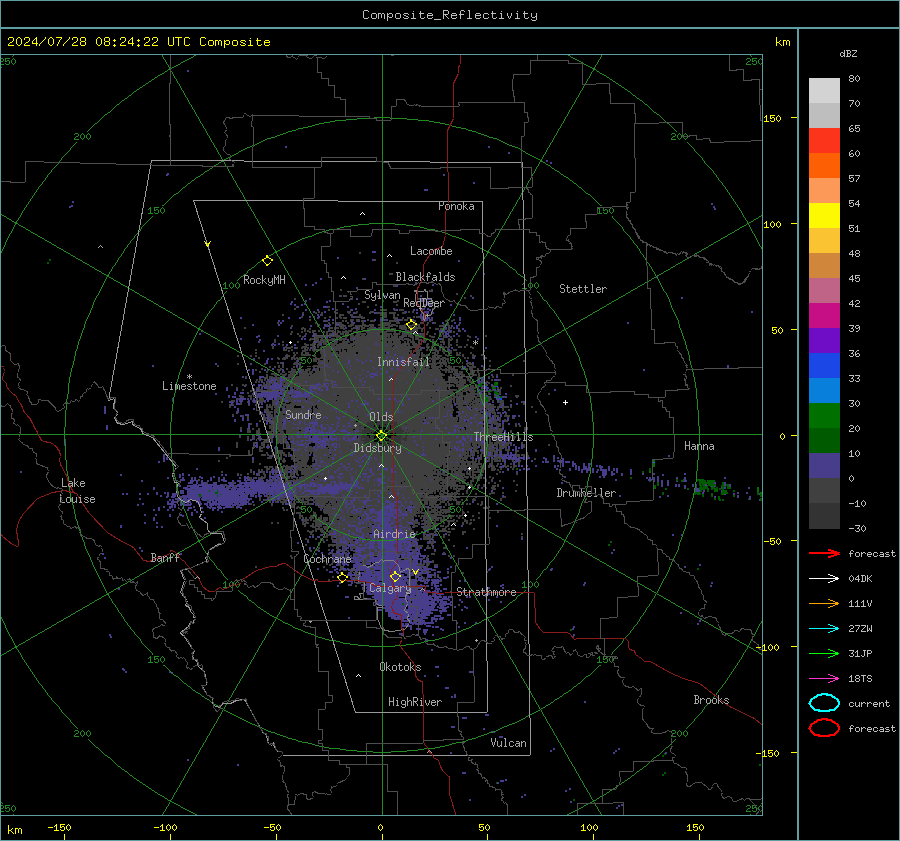The height and width of the screenshot is (841, 900).
Task: Click the green 31JP arrow icon
Action: pyautogui.click(x=824, y=653)
